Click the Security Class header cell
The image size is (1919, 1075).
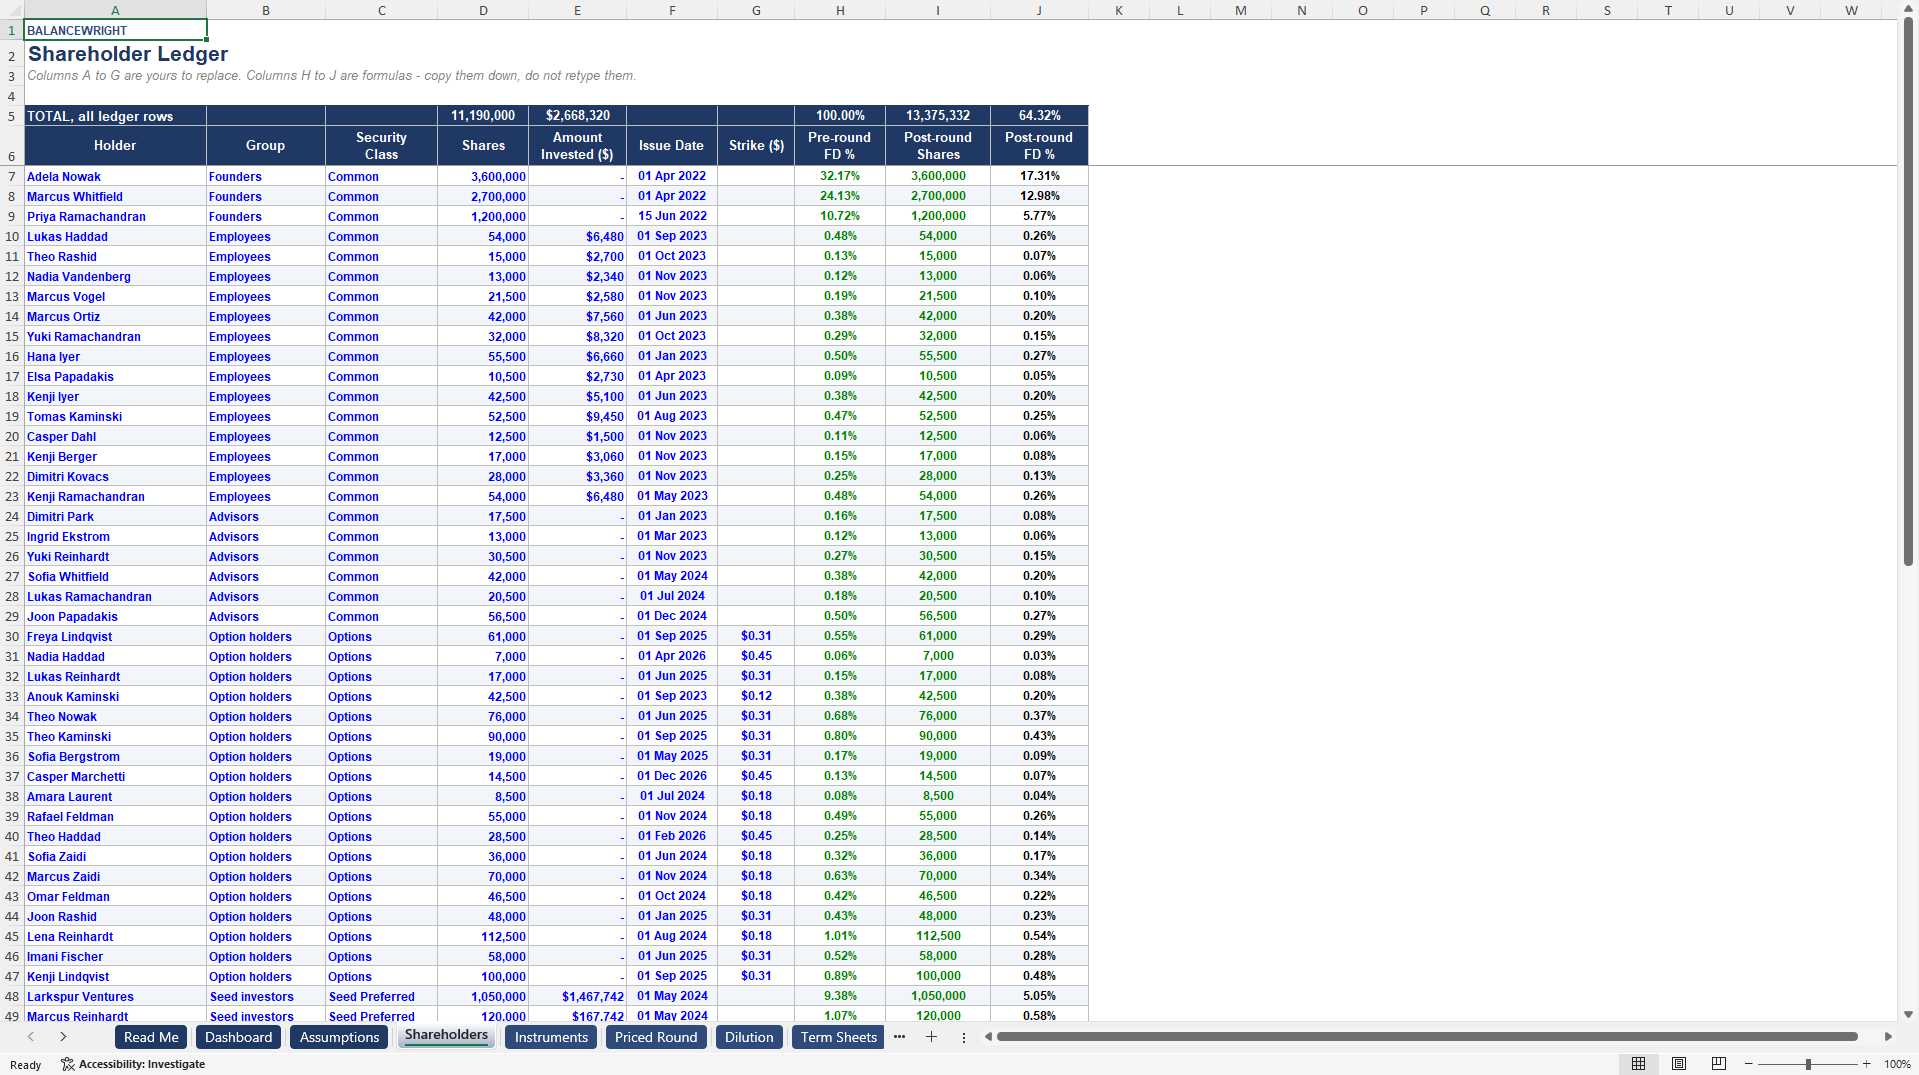(x=381, y=145)
